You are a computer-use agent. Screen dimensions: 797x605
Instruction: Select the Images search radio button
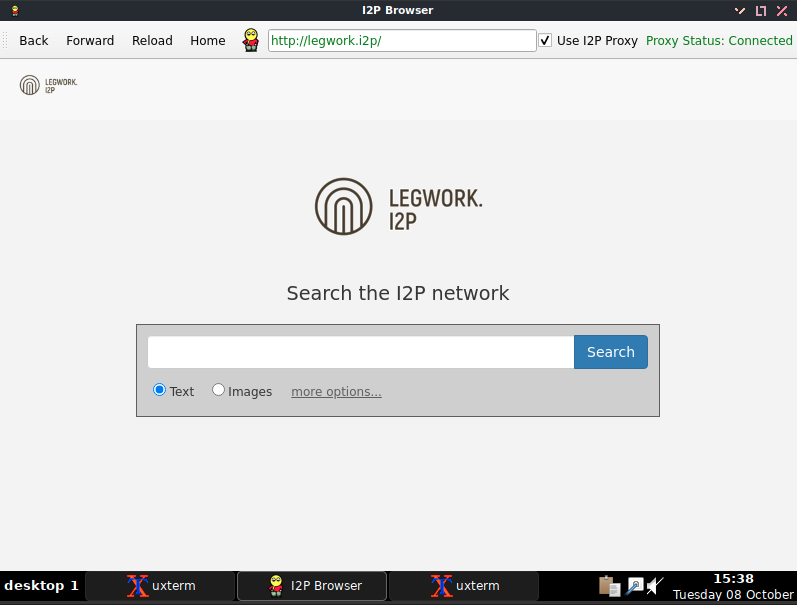tap(218, 390)
